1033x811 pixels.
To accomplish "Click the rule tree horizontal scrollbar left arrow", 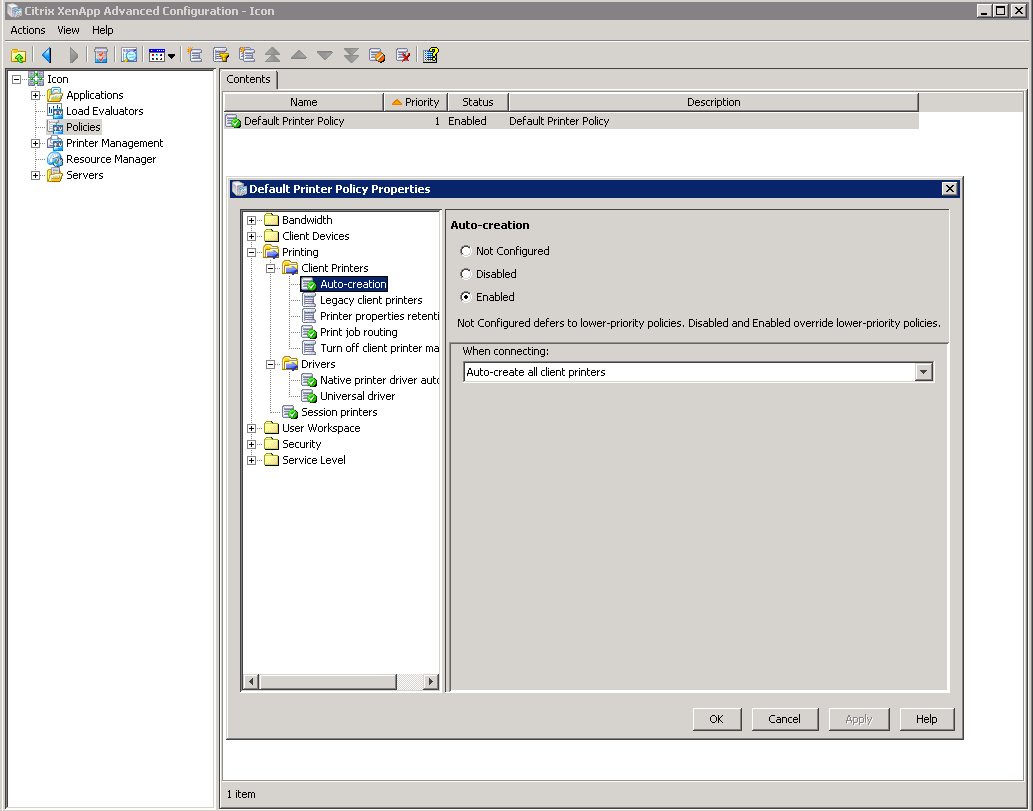I will (251, 681).
